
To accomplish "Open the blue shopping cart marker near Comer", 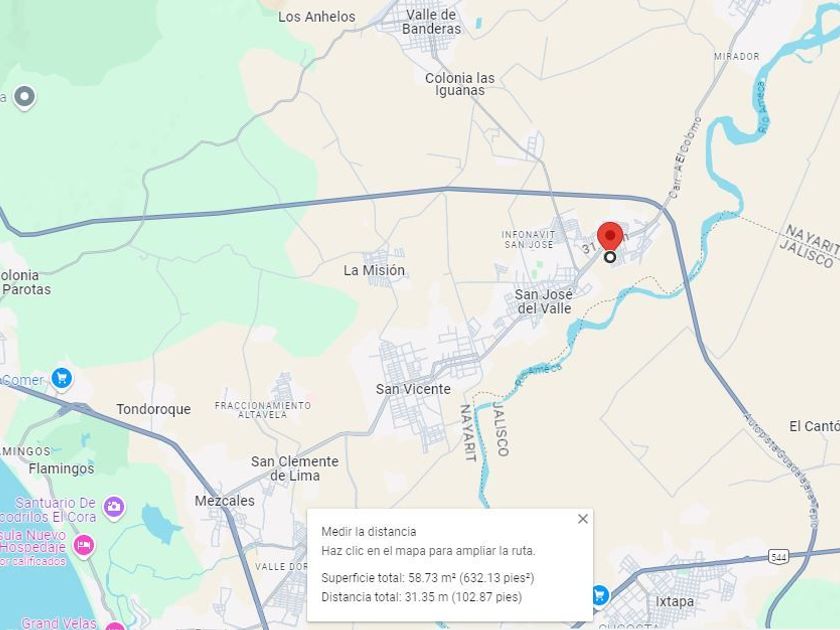I will [x=62, y=378].
